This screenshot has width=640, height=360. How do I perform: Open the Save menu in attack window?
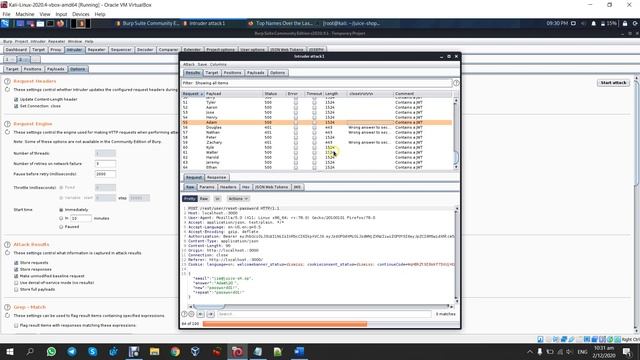click(x=202, y=64)
